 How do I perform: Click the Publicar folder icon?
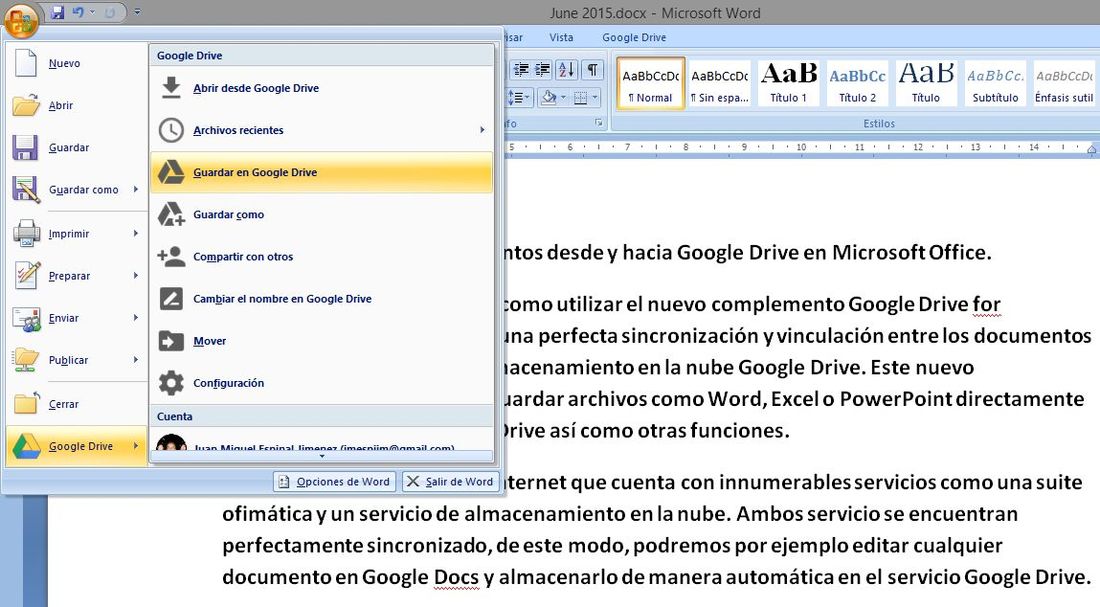tap(26, 360)
